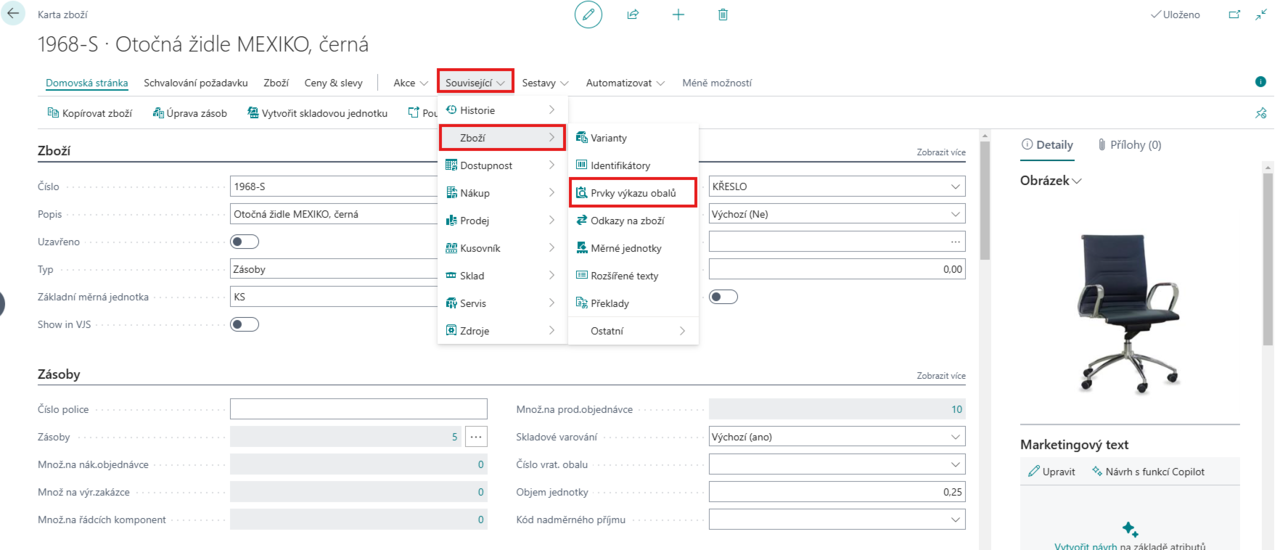Switch to the Přílohy (0) tab
1280x550 pixels.
click(x=1129, y=145)
